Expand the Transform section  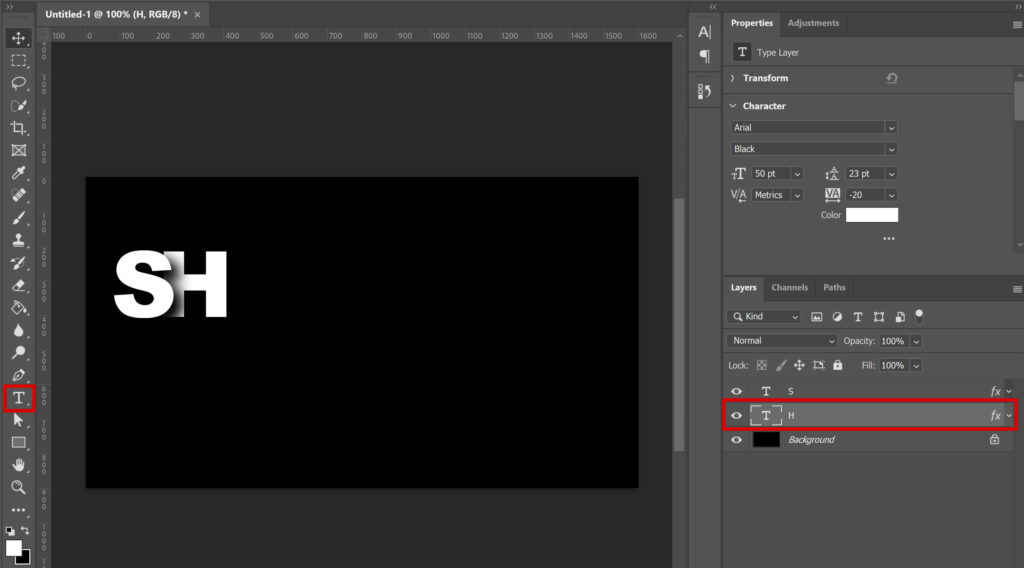733,78
